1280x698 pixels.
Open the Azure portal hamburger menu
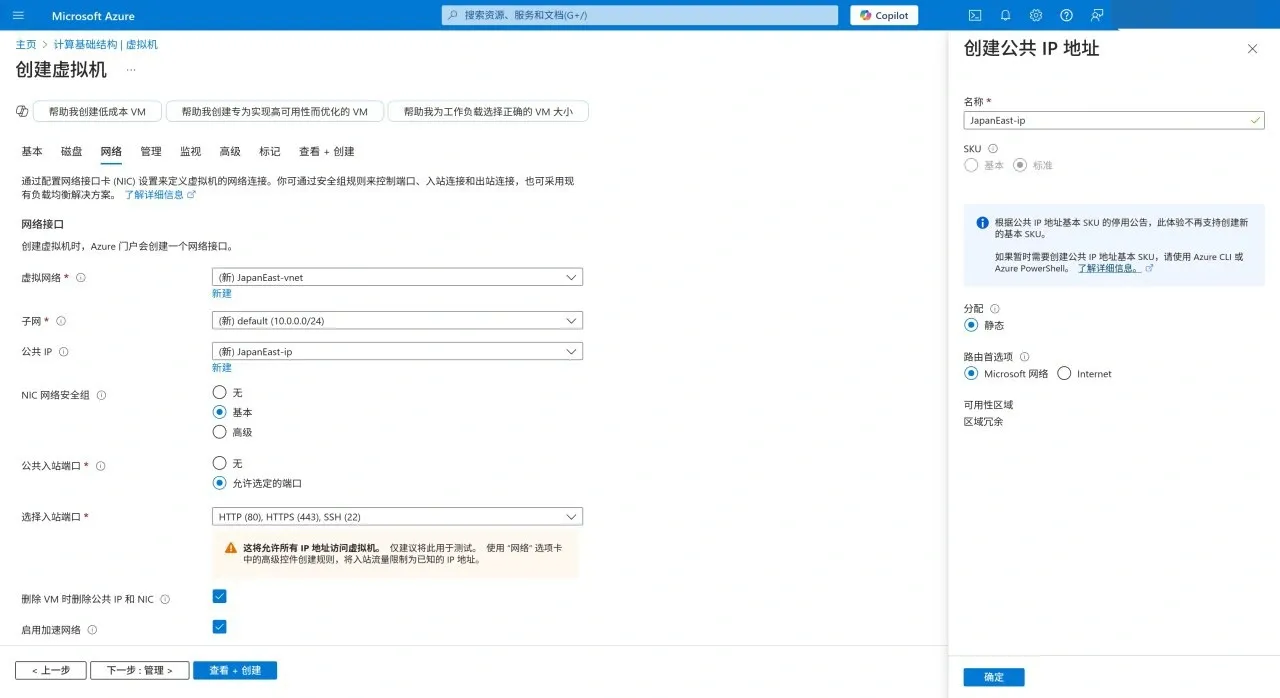pyautogui.click(x=18, y=15)
